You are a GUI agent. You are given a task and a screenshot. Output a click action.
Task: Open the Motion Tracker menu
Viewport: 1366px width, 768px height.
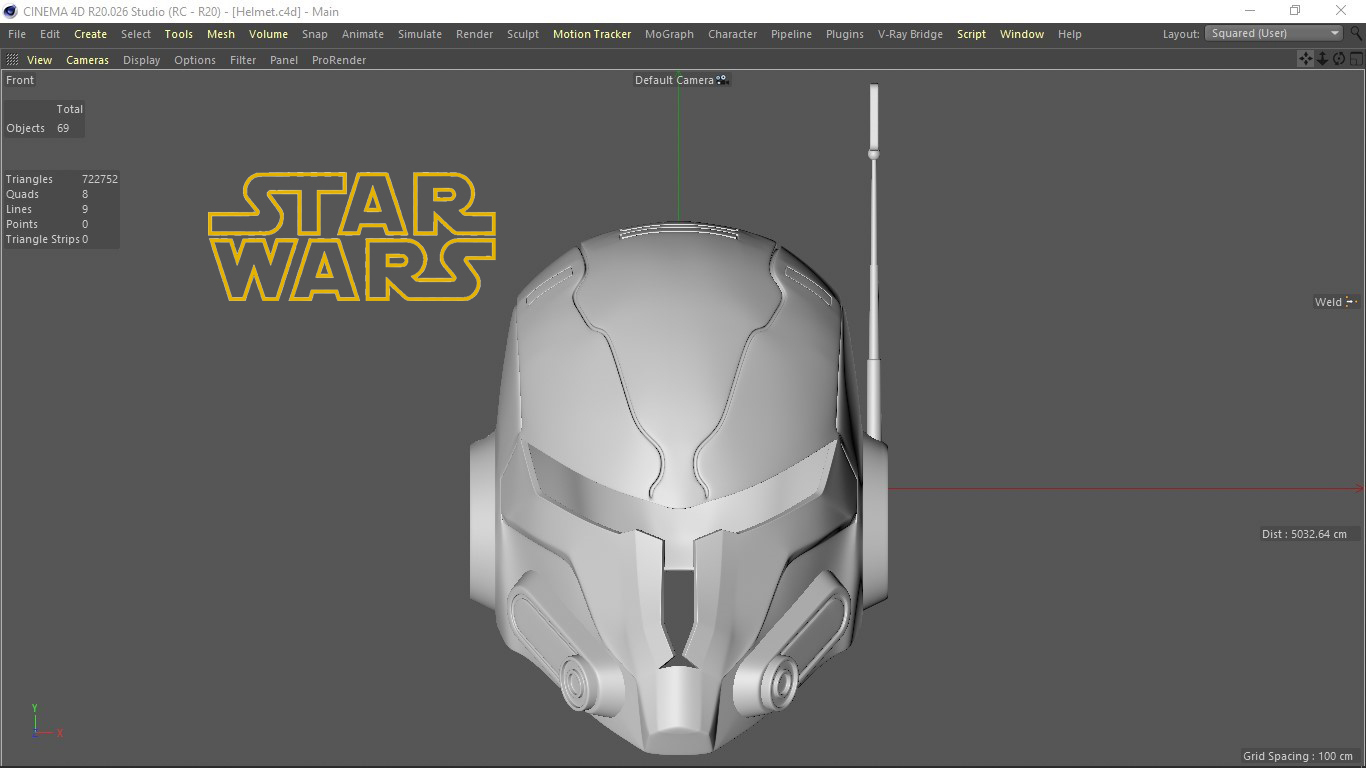click(x=592, y=34)
